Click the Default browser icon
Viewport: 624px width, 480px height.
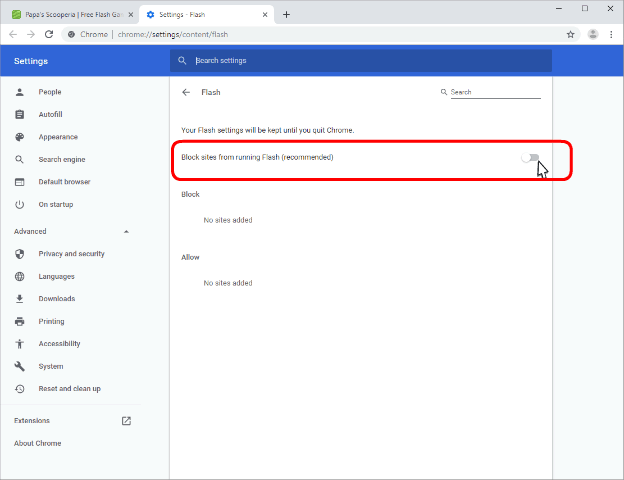tap(19, 182)
